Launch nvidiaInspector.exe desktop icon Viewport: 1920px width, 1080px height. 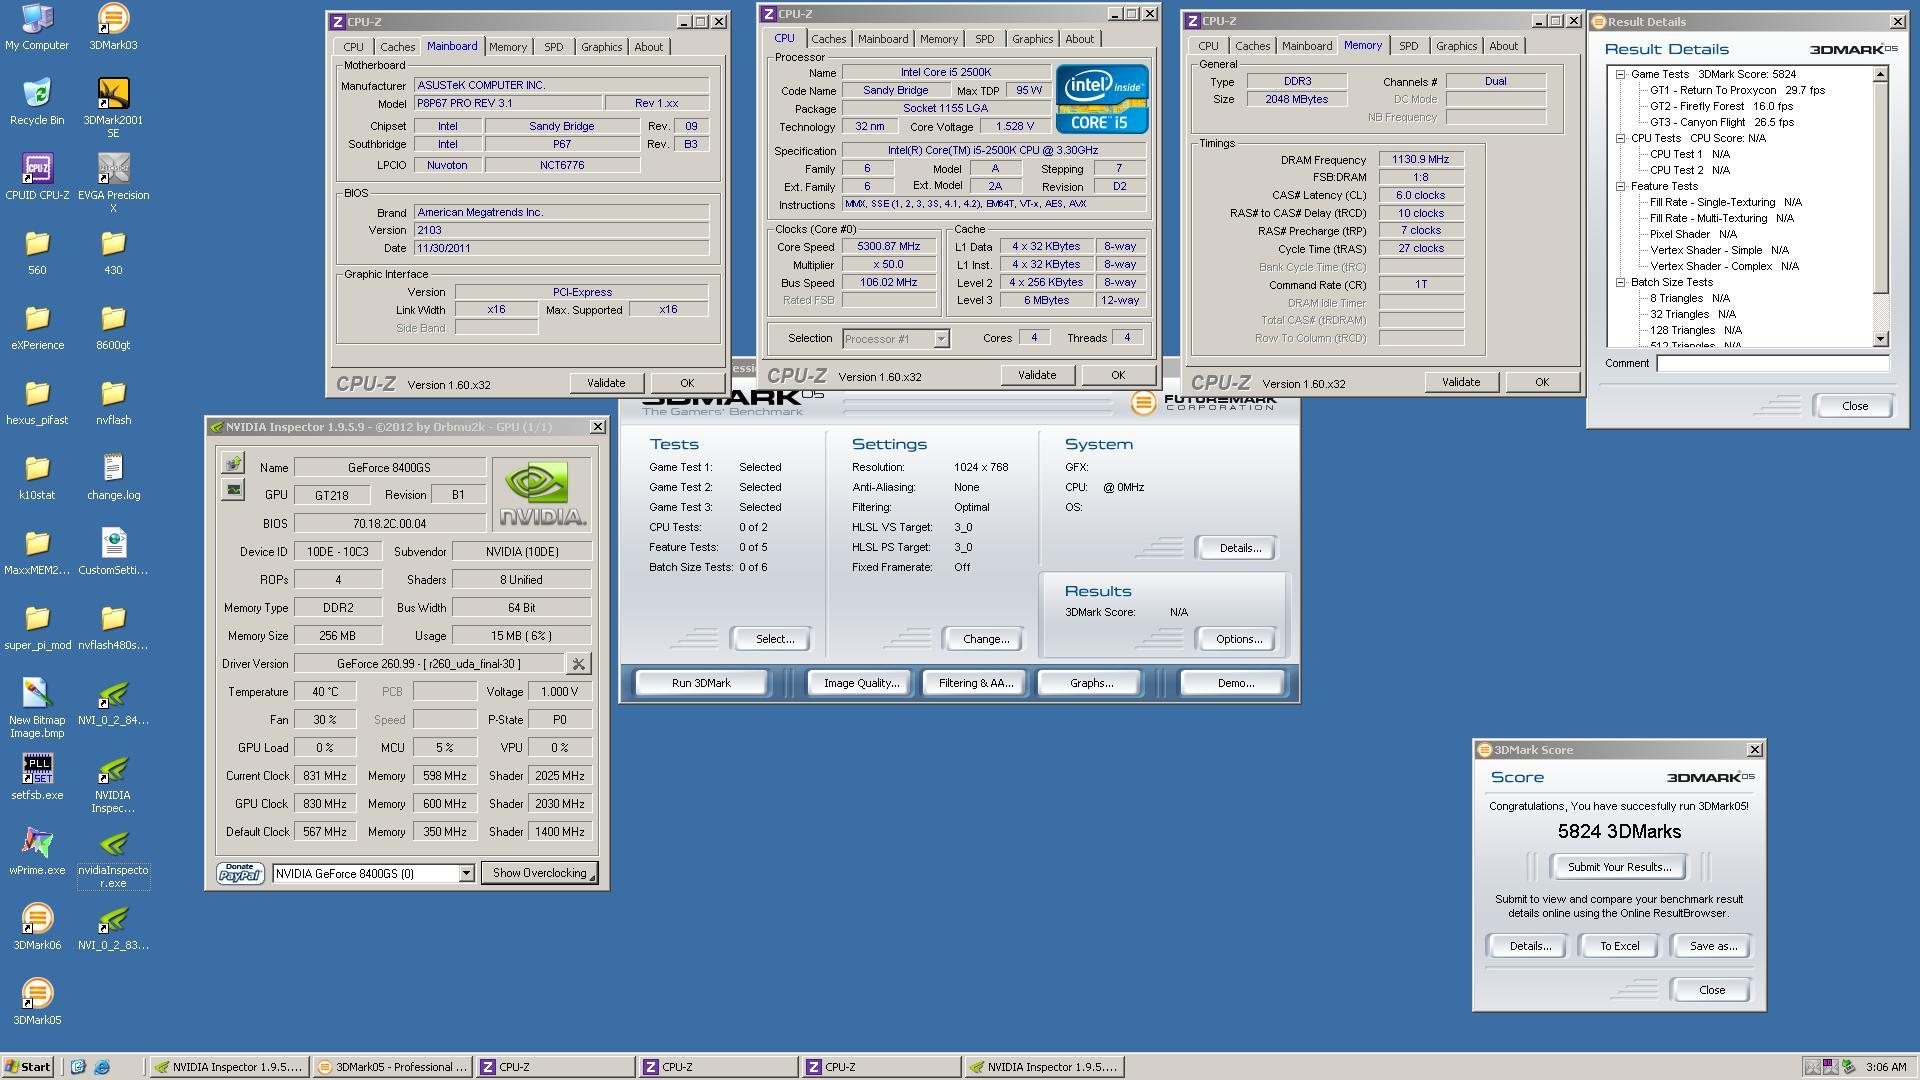[x=113, y=858]
